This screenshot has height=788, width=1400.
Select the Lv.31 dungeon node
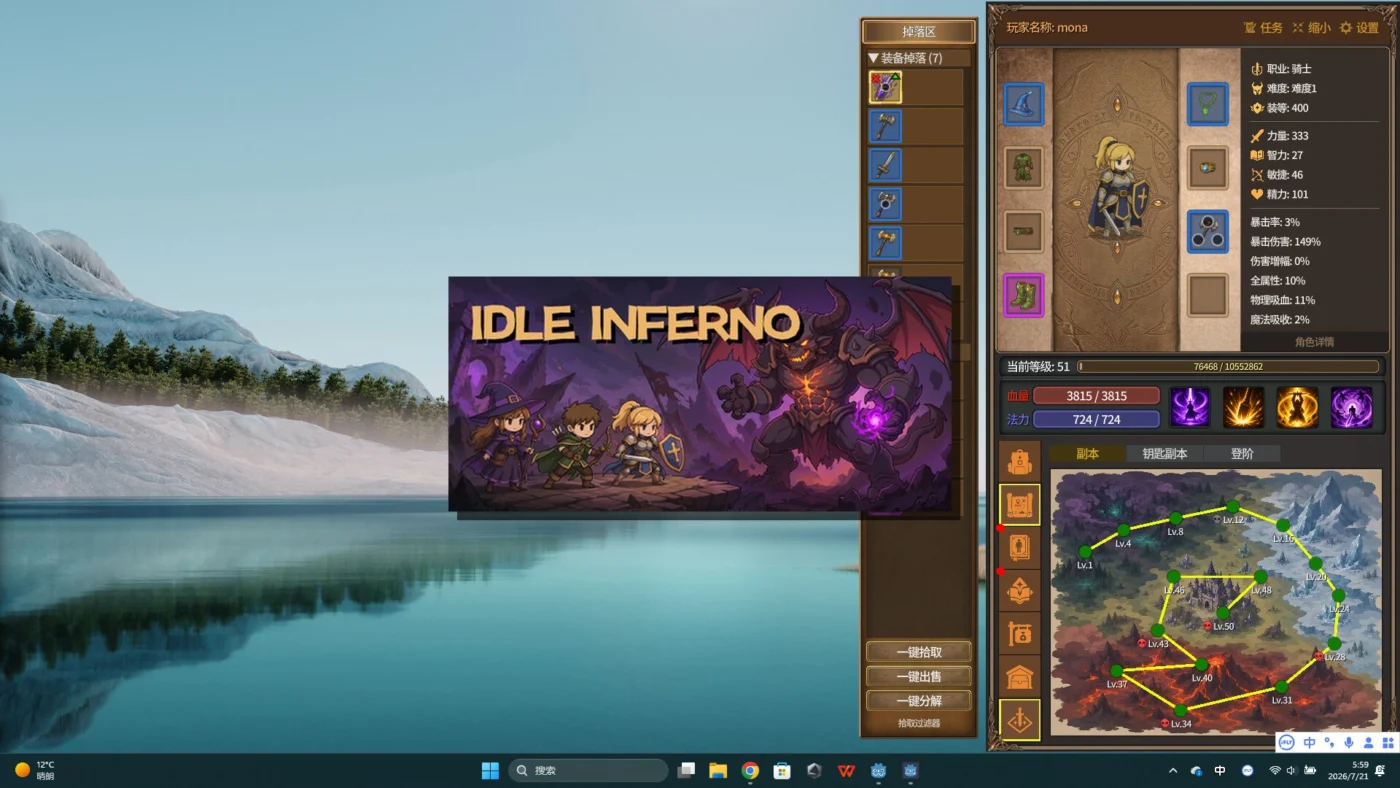point(1281,687)
